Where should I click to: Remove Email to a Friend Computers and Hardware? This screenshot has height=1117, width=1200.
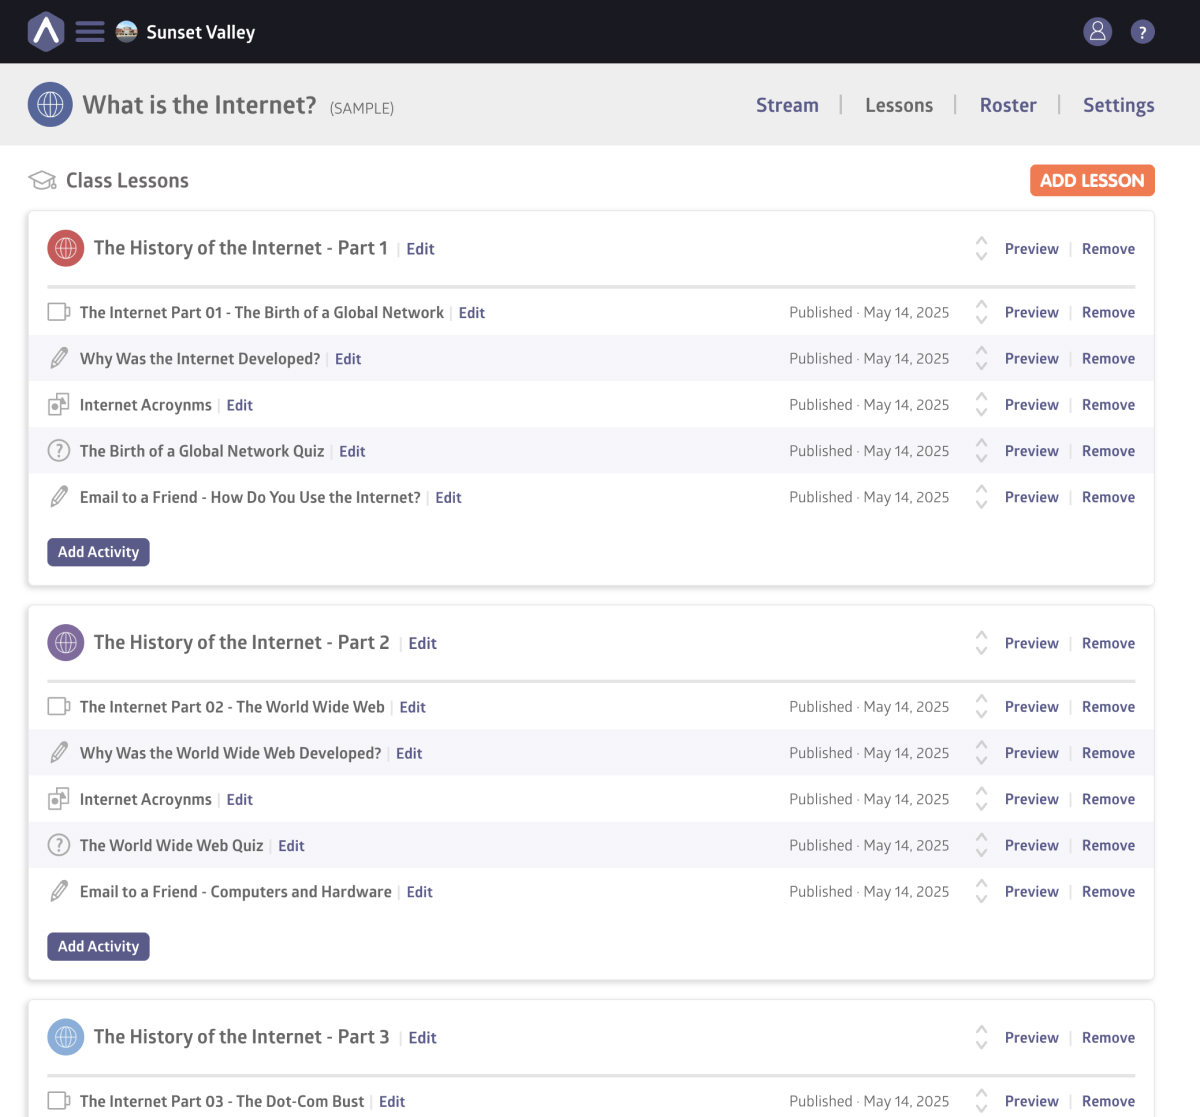coord(1108,892)
